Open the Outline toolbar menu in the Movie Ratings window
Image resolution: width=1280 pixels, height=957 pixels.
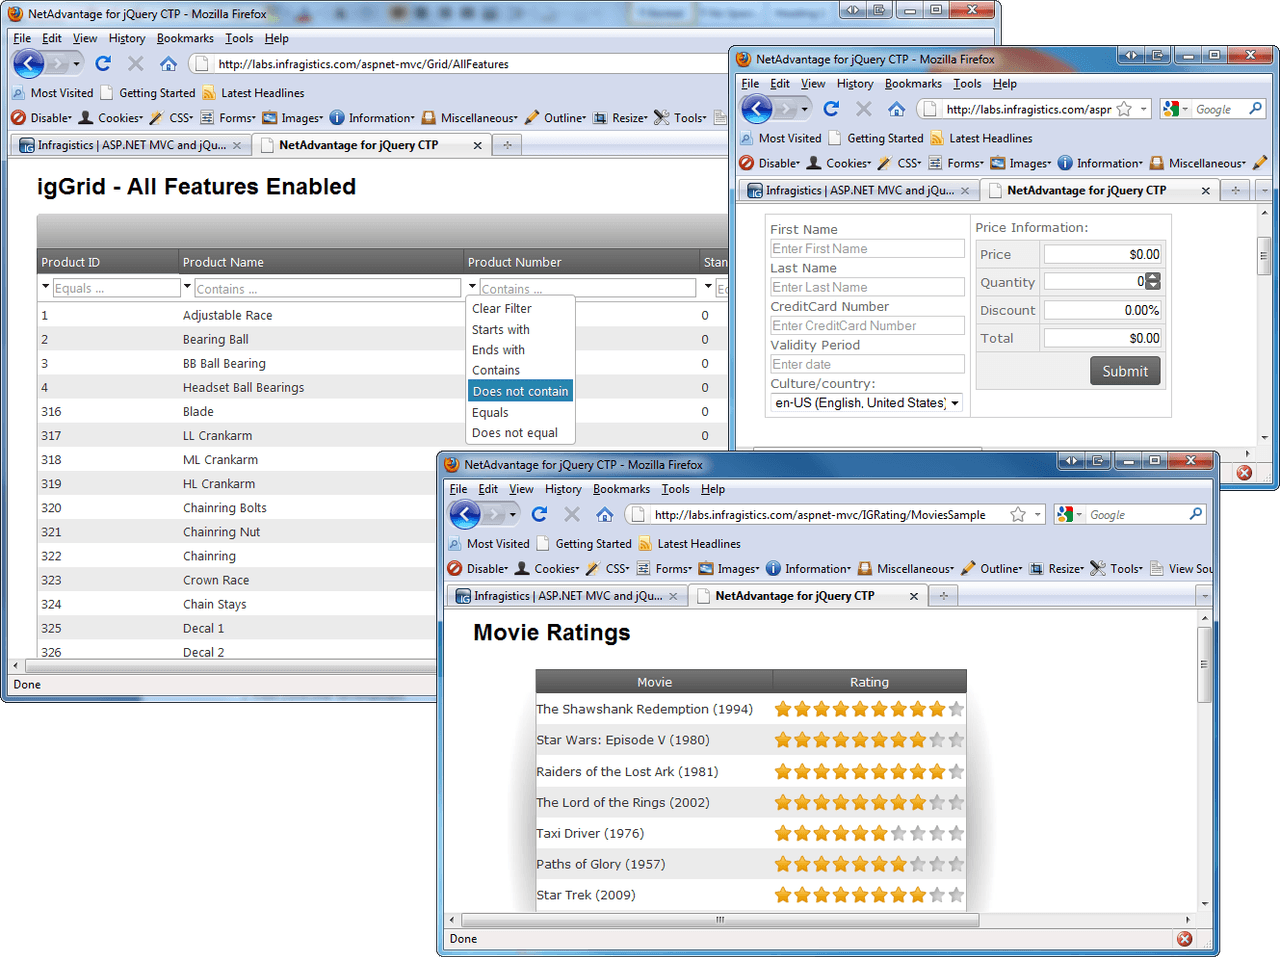pyautogui.click(x=991, y=569)
